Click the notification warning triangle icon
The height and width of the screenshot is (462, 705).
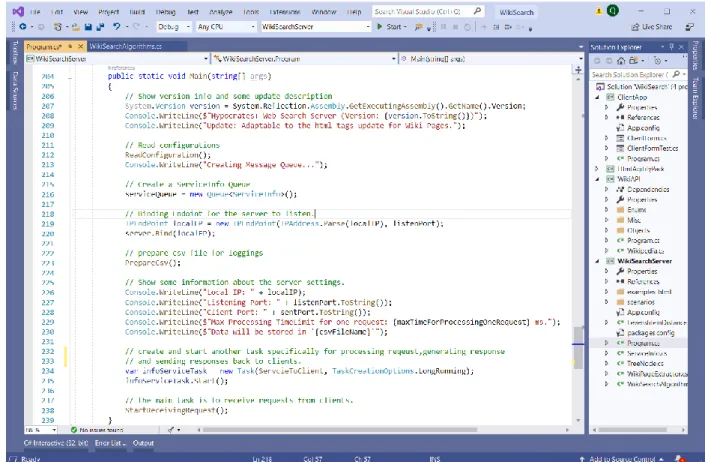598,11
